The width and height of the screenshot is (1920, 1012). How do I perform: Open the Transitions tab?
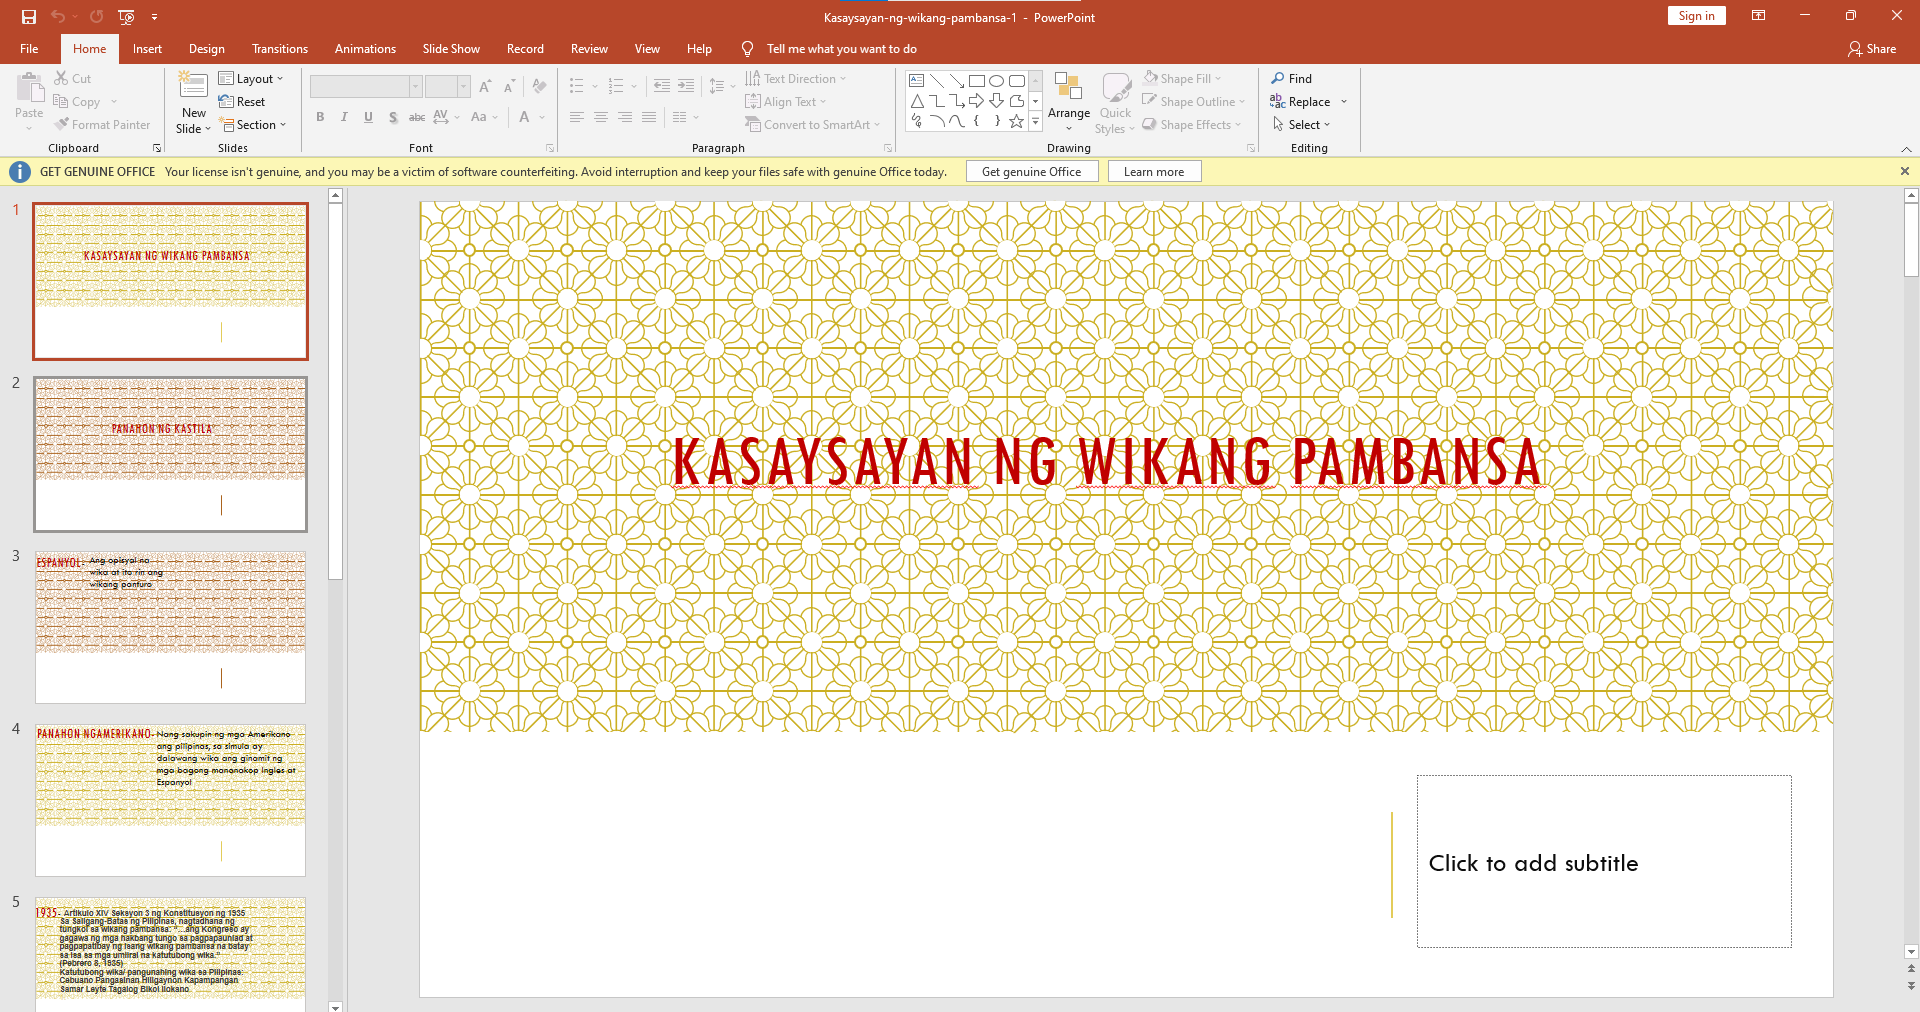(280, 49)
